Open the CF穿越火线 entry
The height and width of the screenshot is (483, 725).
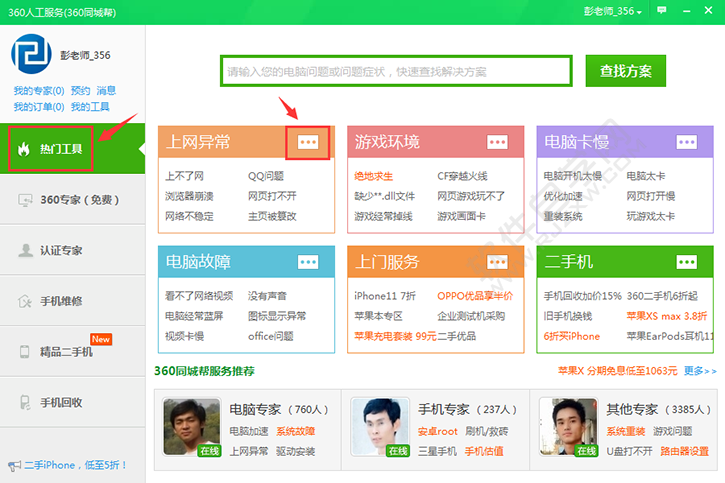462,176
